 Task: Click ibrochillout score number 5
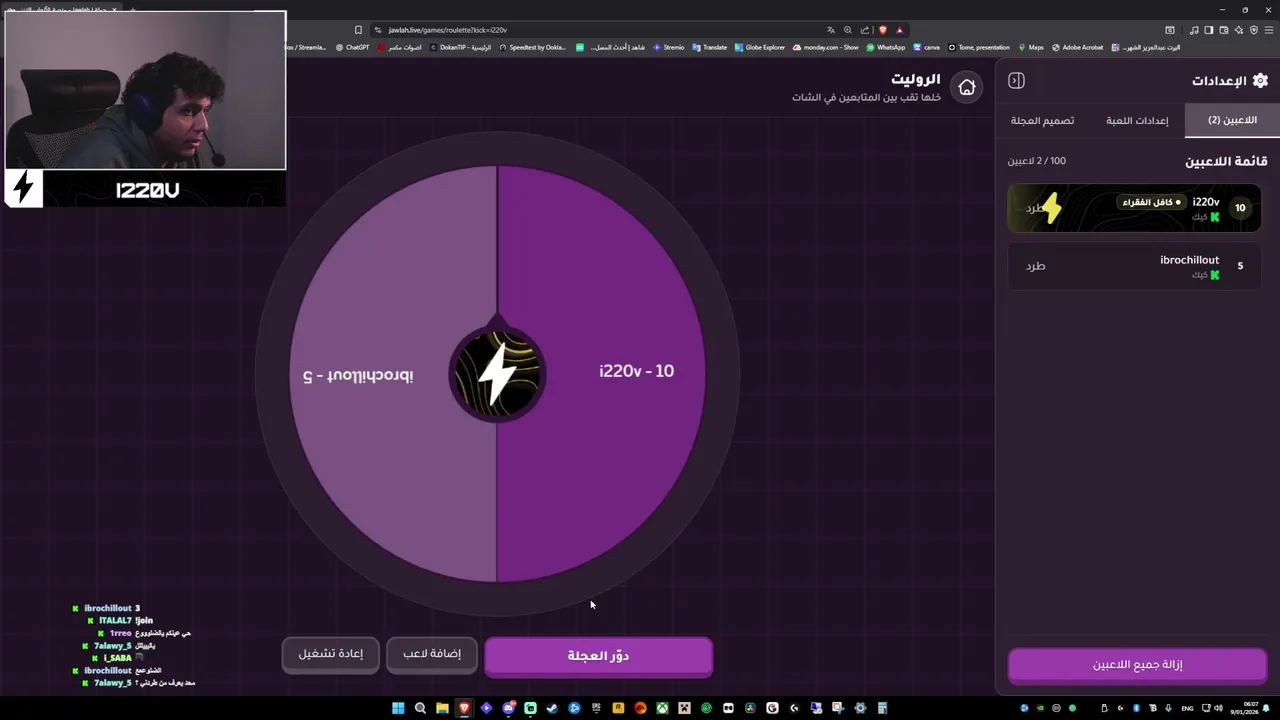1240,266
